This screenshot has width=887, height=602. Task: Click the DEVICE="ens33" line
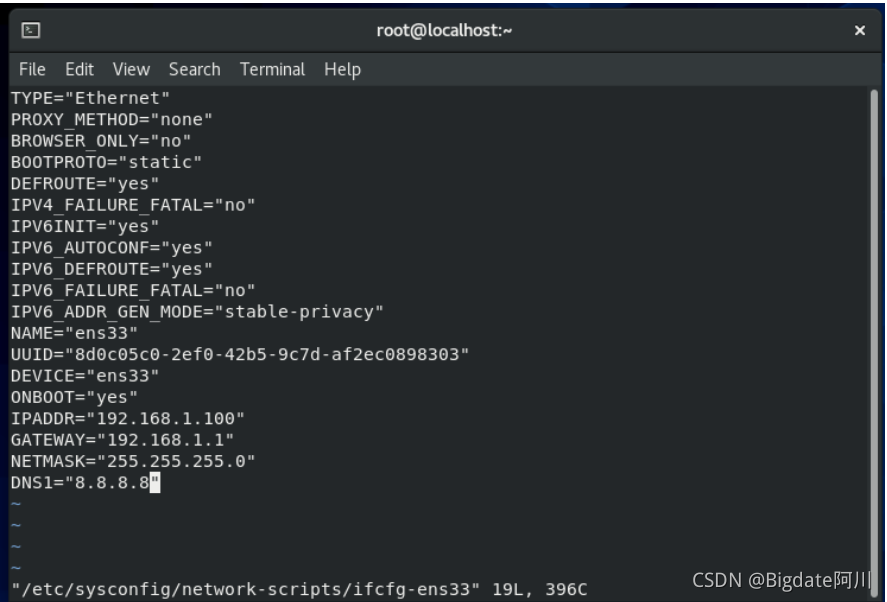(x=85, y=376)
